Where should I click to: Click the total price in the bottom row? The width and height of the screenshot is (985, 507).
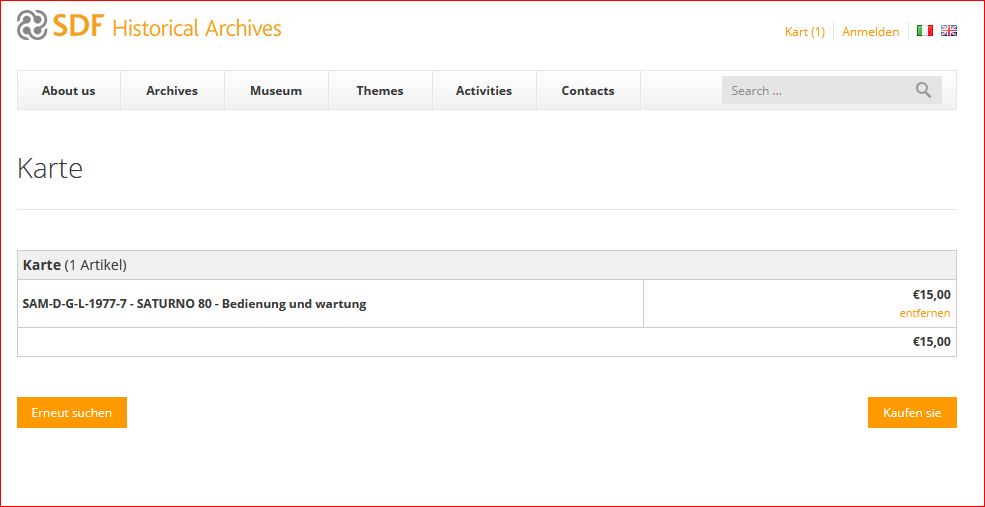pos(931,342)
